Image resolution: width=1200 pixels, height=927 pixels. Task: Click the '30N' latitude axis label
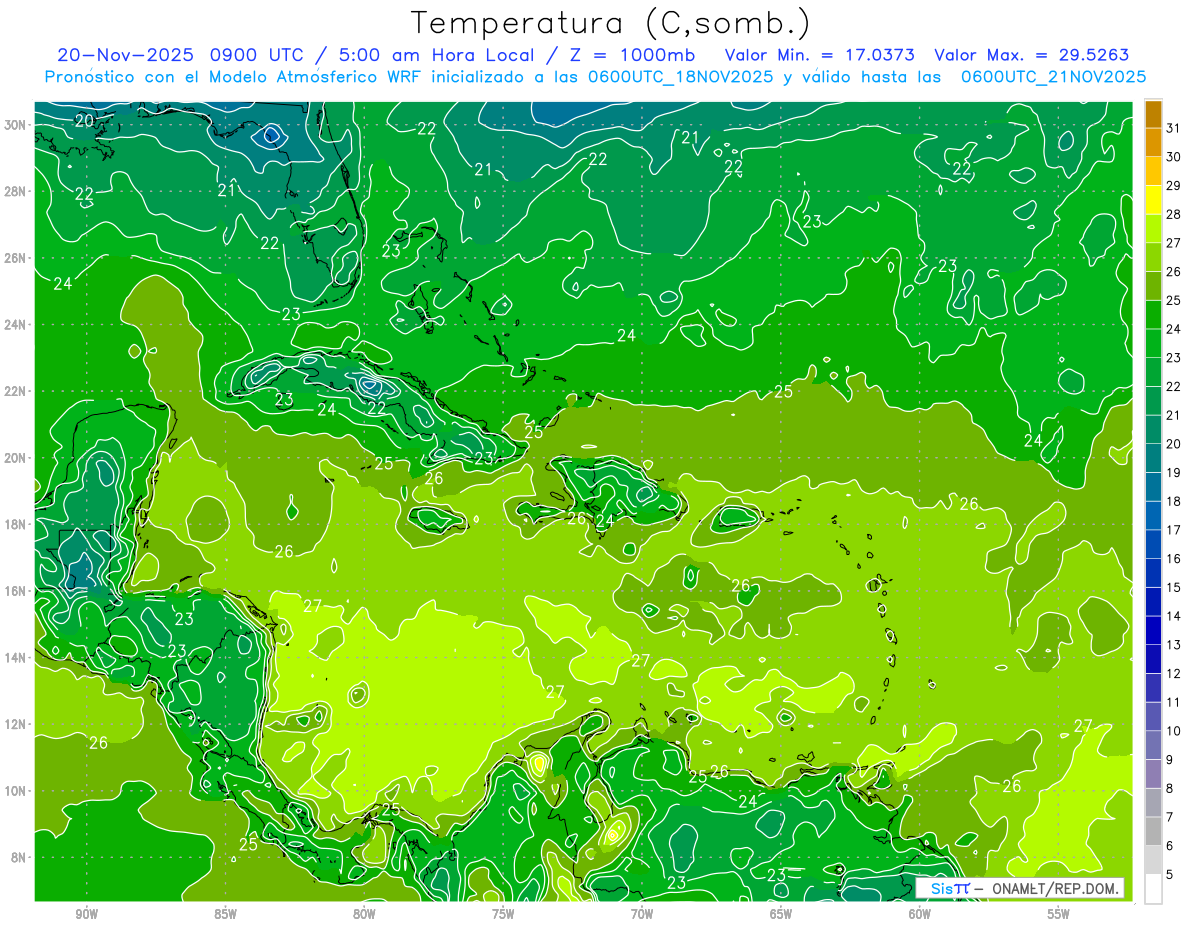pos(15,124)
